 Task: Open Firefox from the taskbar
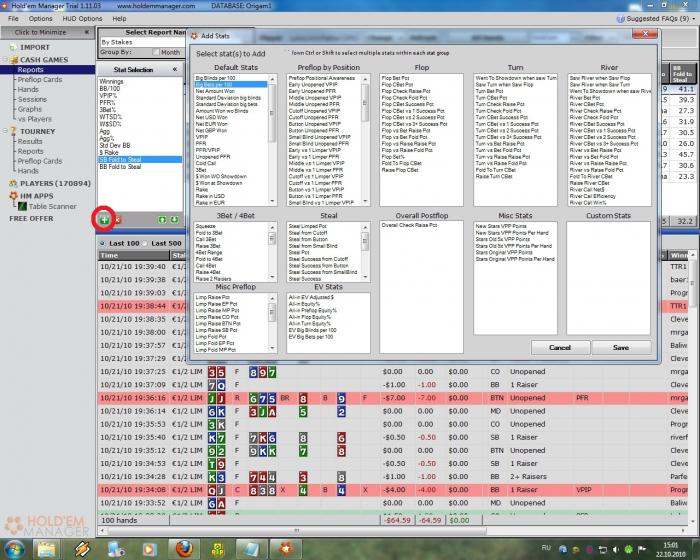[184, 549]
